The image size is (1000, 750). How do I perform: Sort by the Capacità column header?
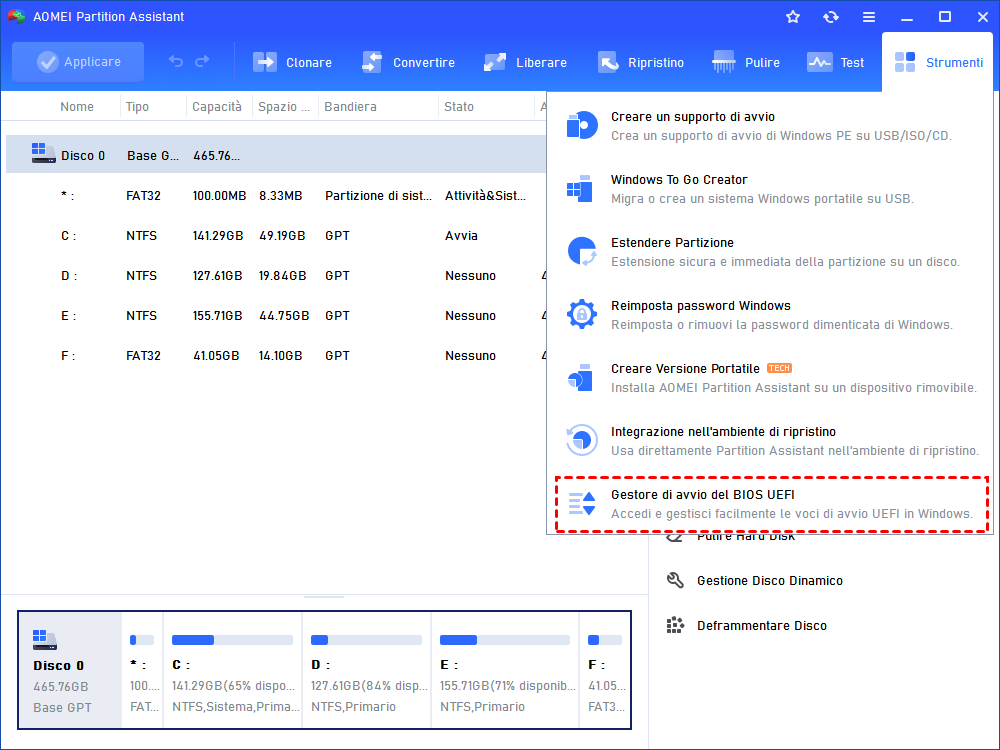point(217,107)
